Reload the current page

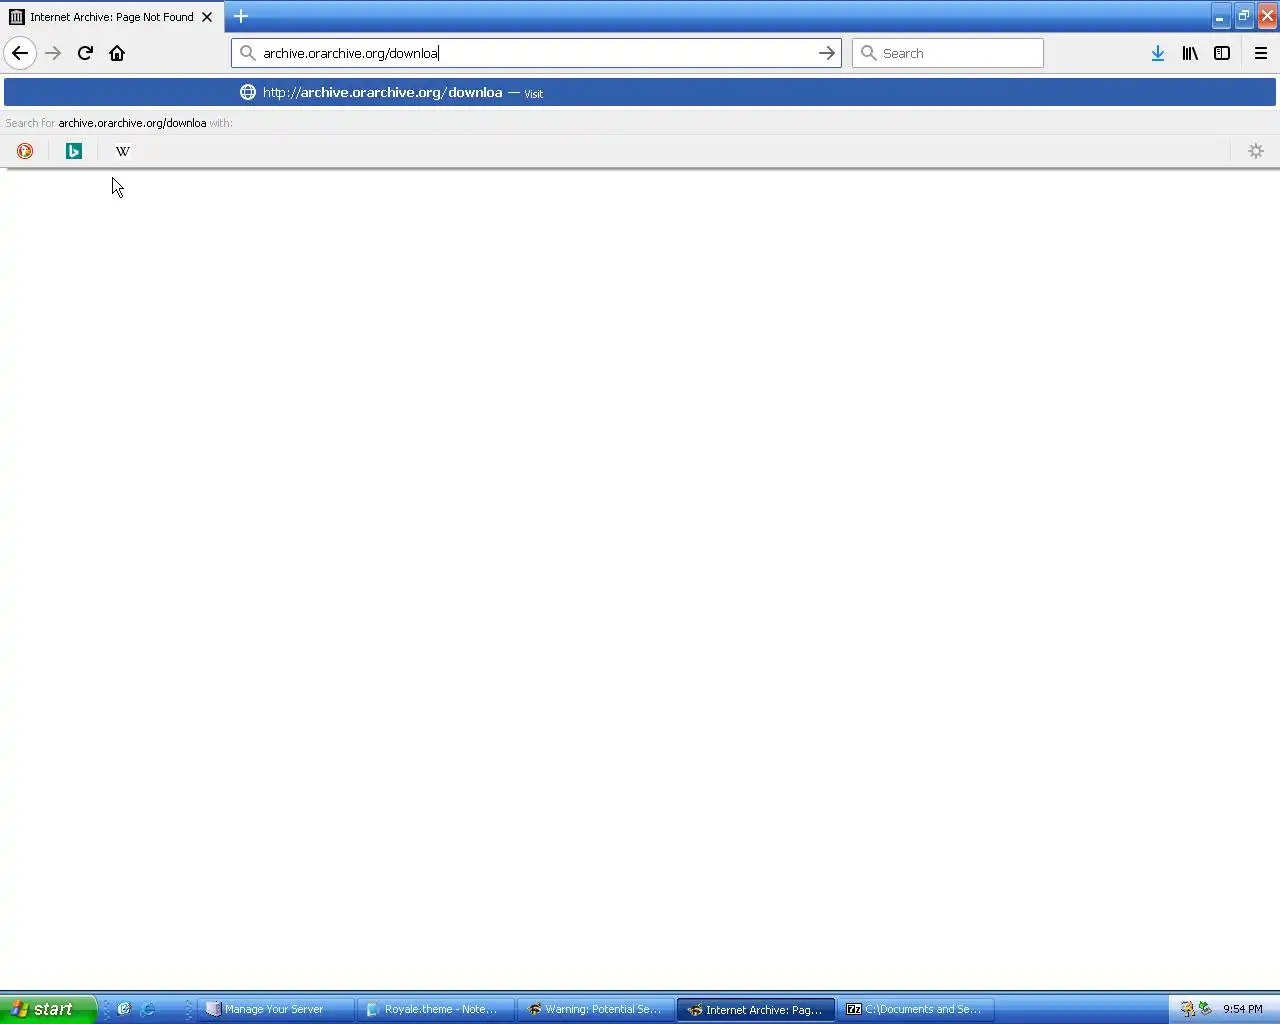click(85, 53)
